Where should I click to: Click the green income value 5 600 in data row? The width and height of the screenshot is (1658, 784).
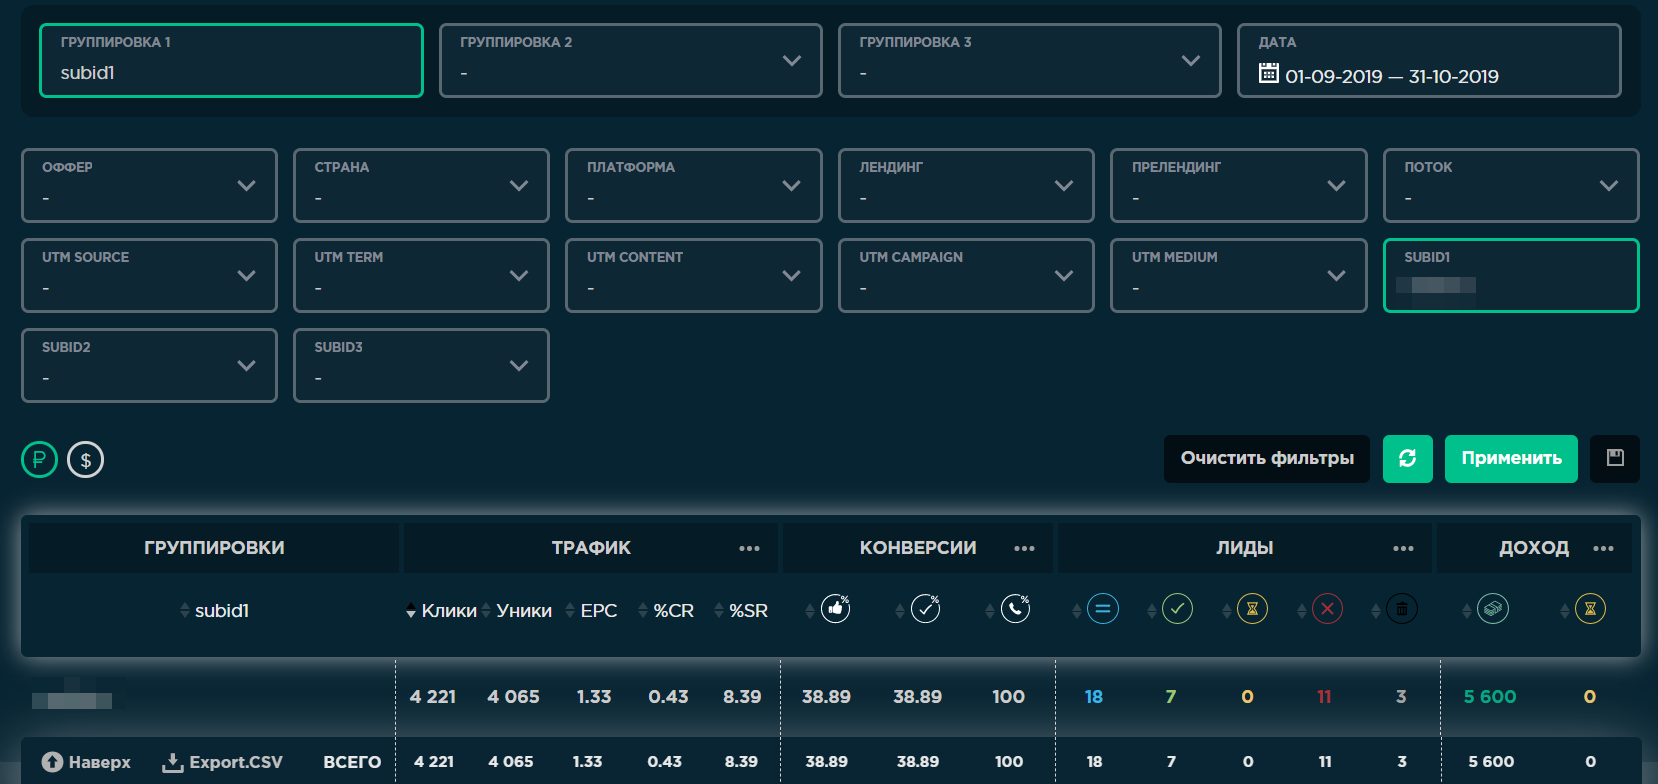[1490, 697]
